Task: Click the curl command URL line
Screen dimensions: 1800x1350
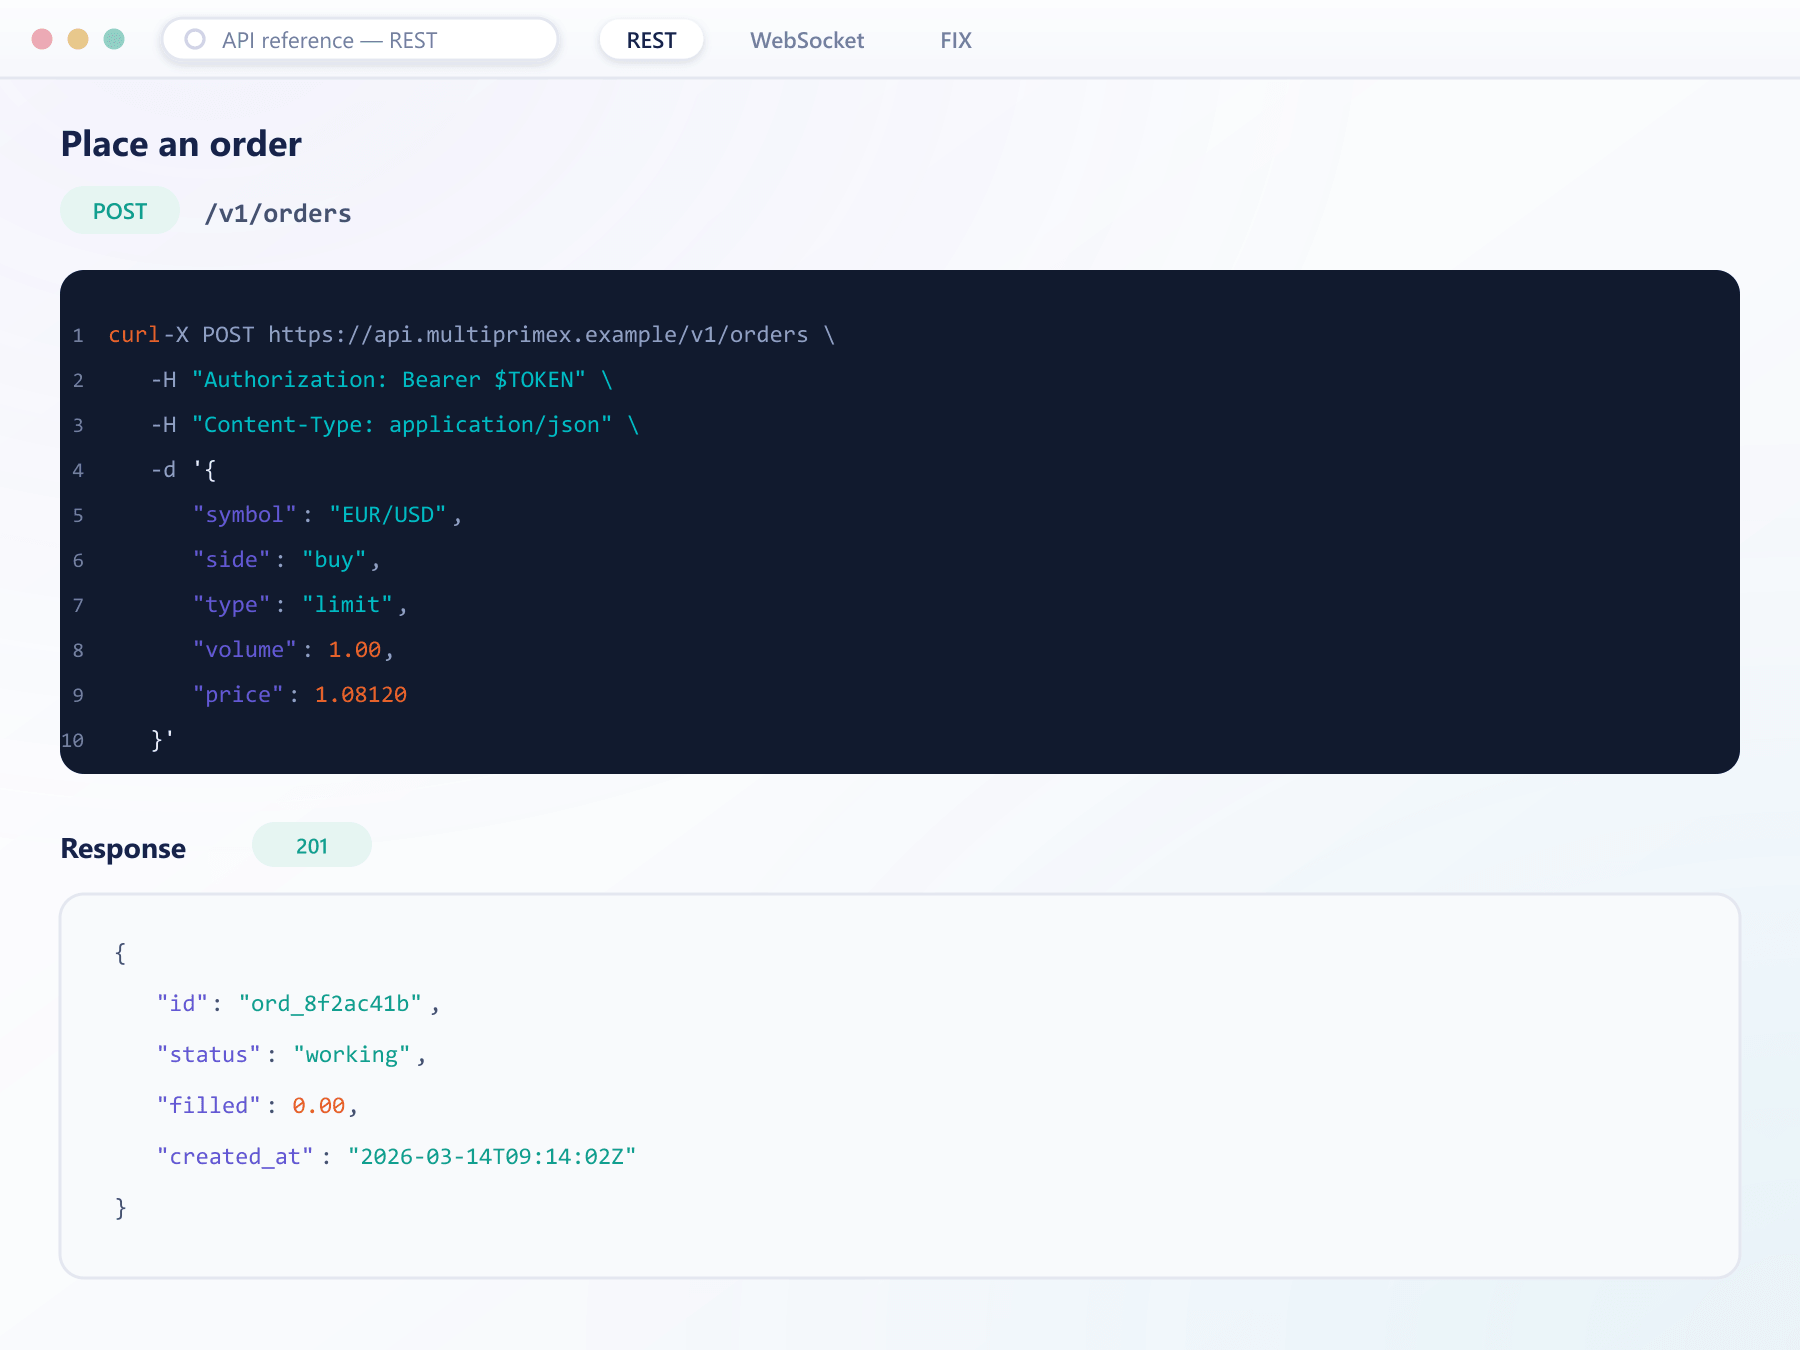Action: click(472, 335)
